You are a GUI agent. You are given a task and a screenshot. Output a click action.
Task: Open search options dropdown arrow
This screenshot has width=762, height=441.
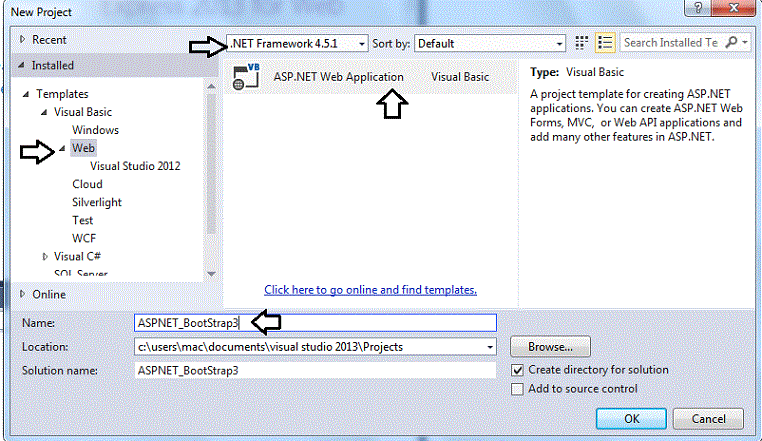pos(745,43)
